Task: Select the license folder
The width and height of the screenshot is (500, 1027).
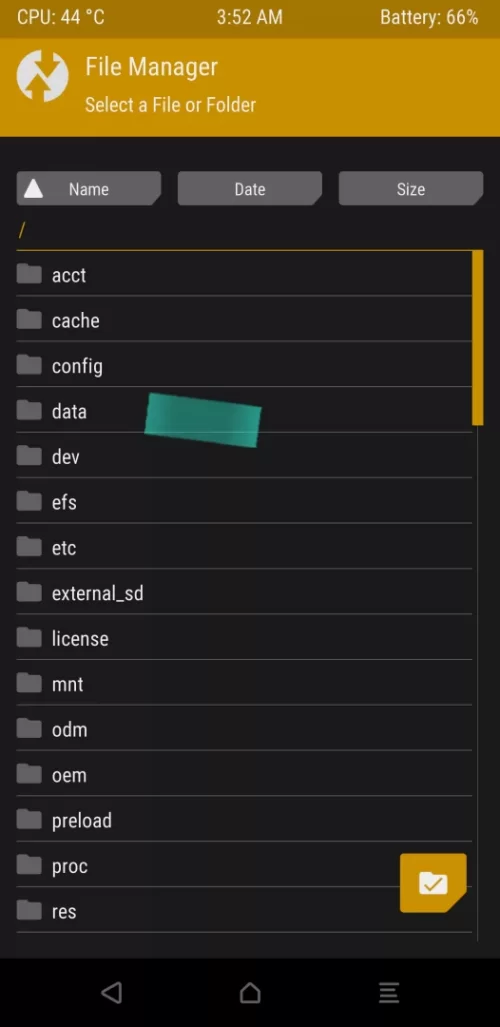Action: pos(244,638)
